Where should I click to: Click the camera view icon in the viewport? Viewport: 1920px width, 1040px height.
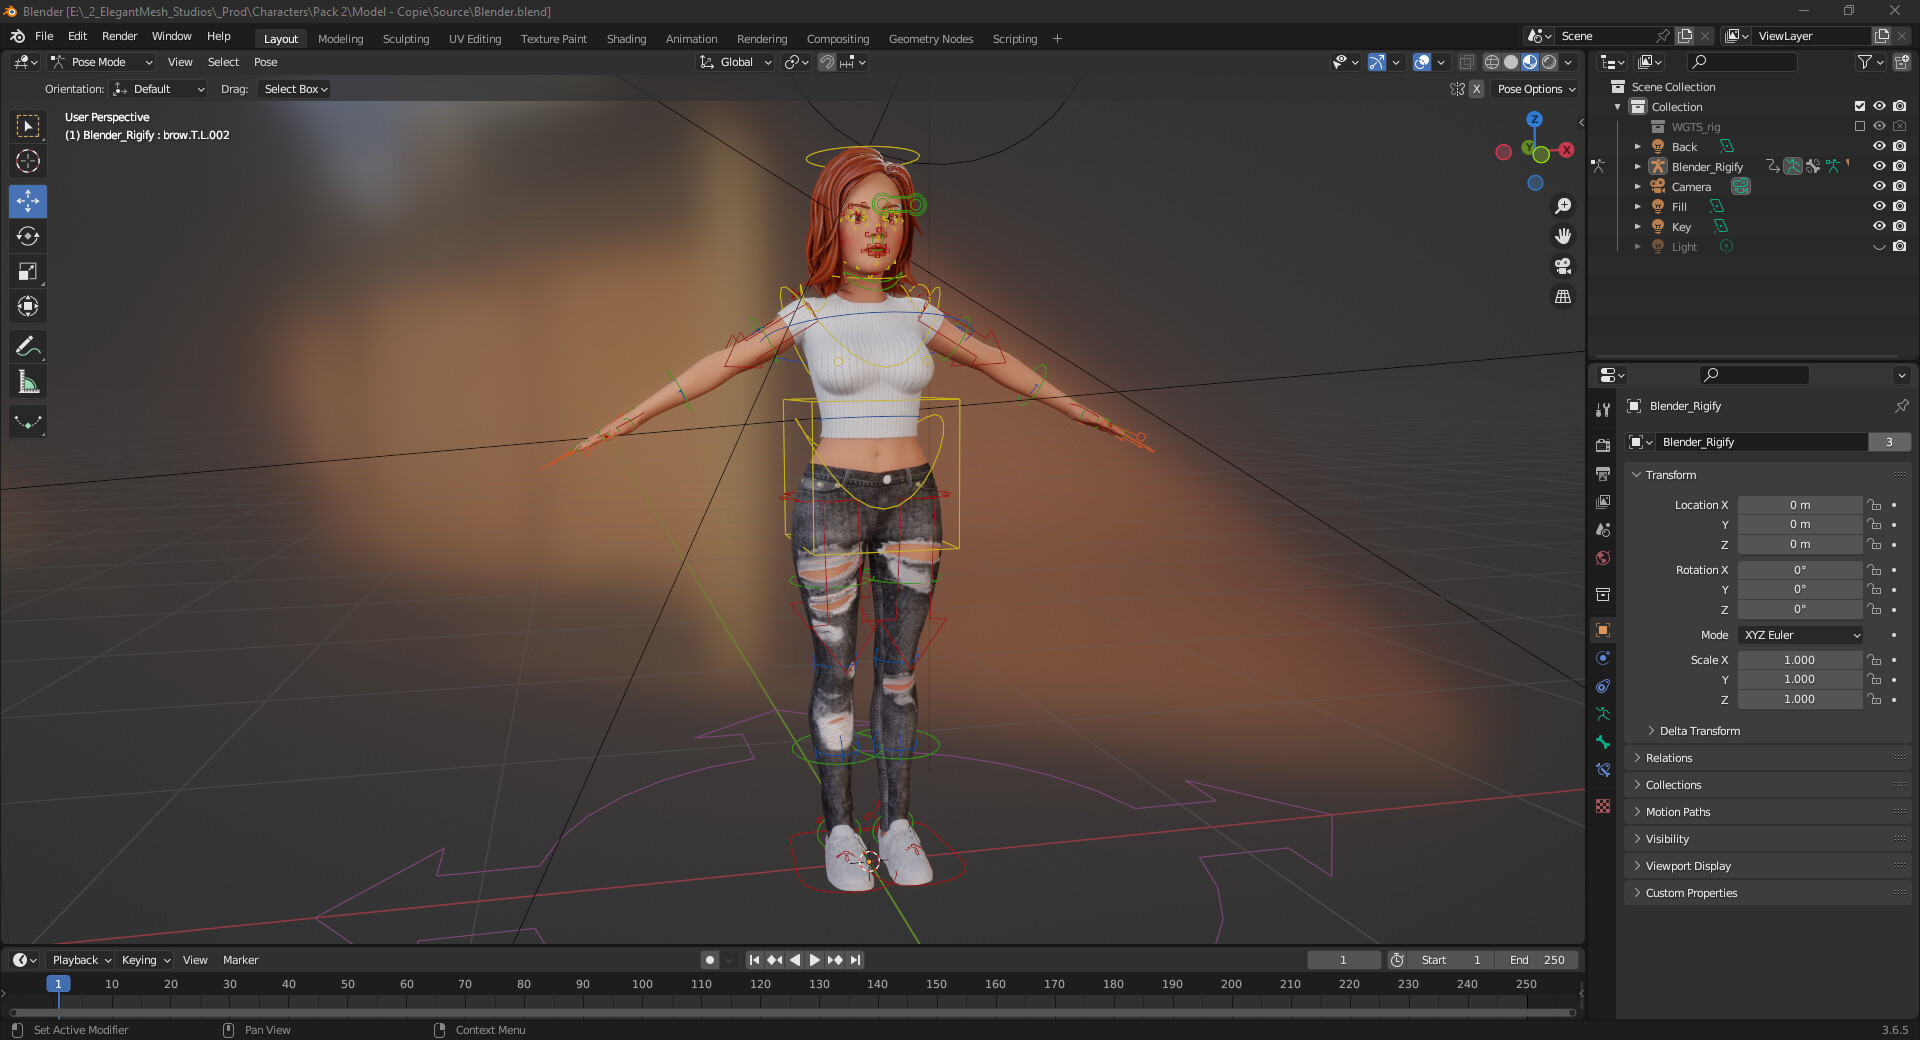click(1562, 266)
